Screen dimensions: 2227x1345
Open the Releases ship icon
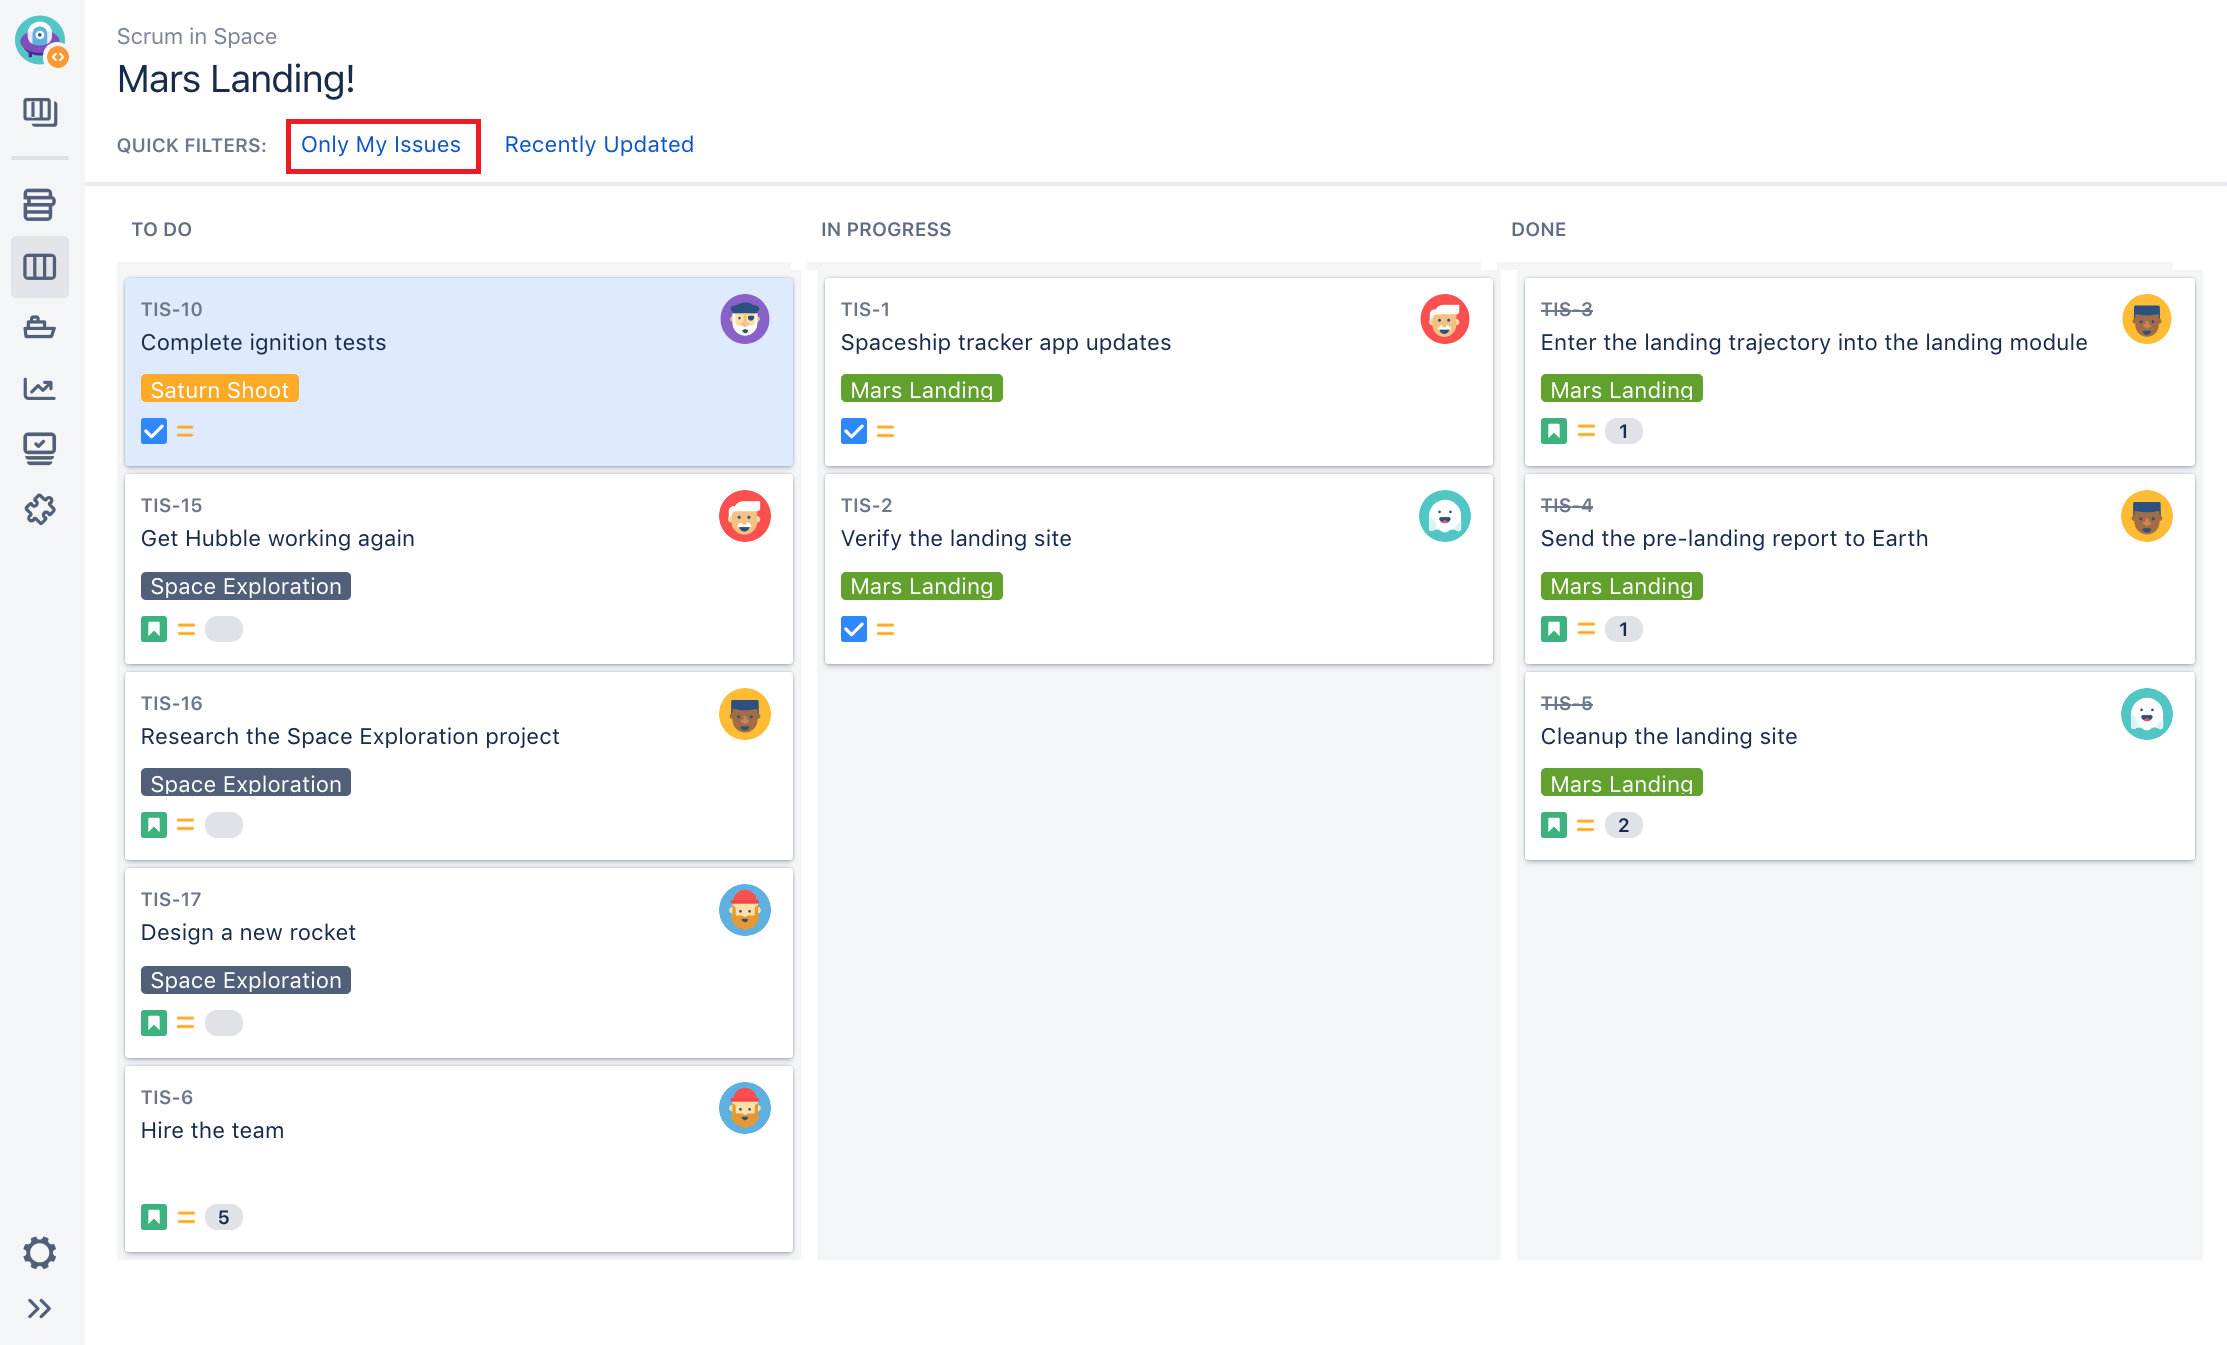tap(39, 327)
